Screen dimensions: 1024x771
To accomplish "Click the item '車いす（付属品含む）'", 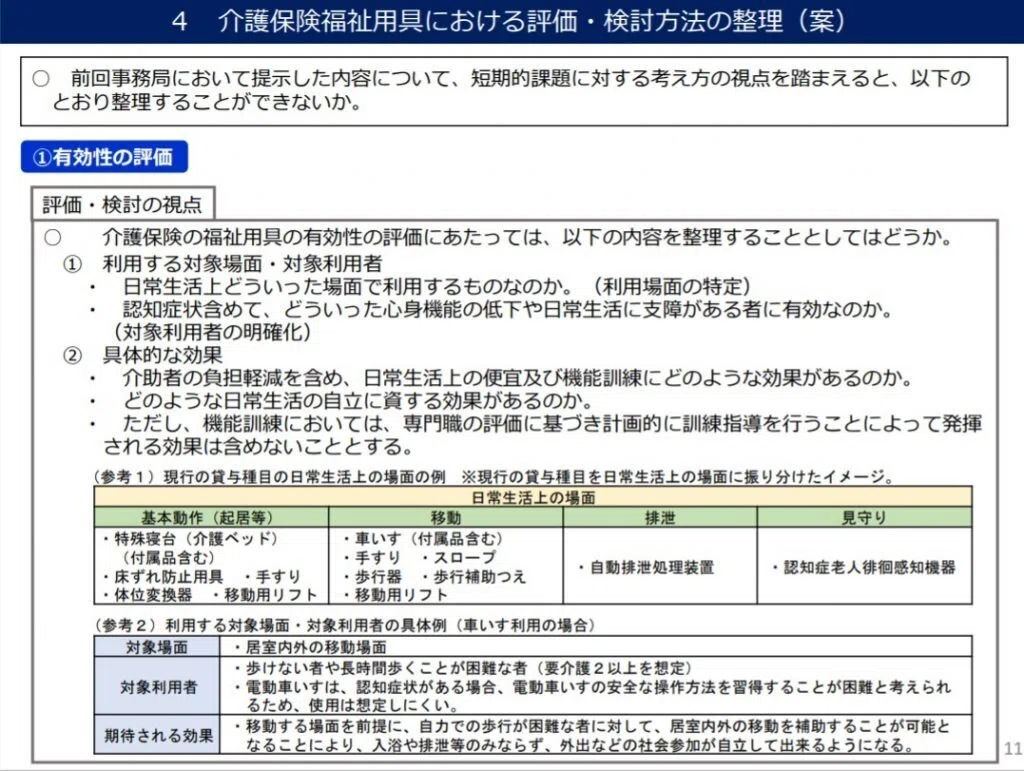I will [428, 539].
